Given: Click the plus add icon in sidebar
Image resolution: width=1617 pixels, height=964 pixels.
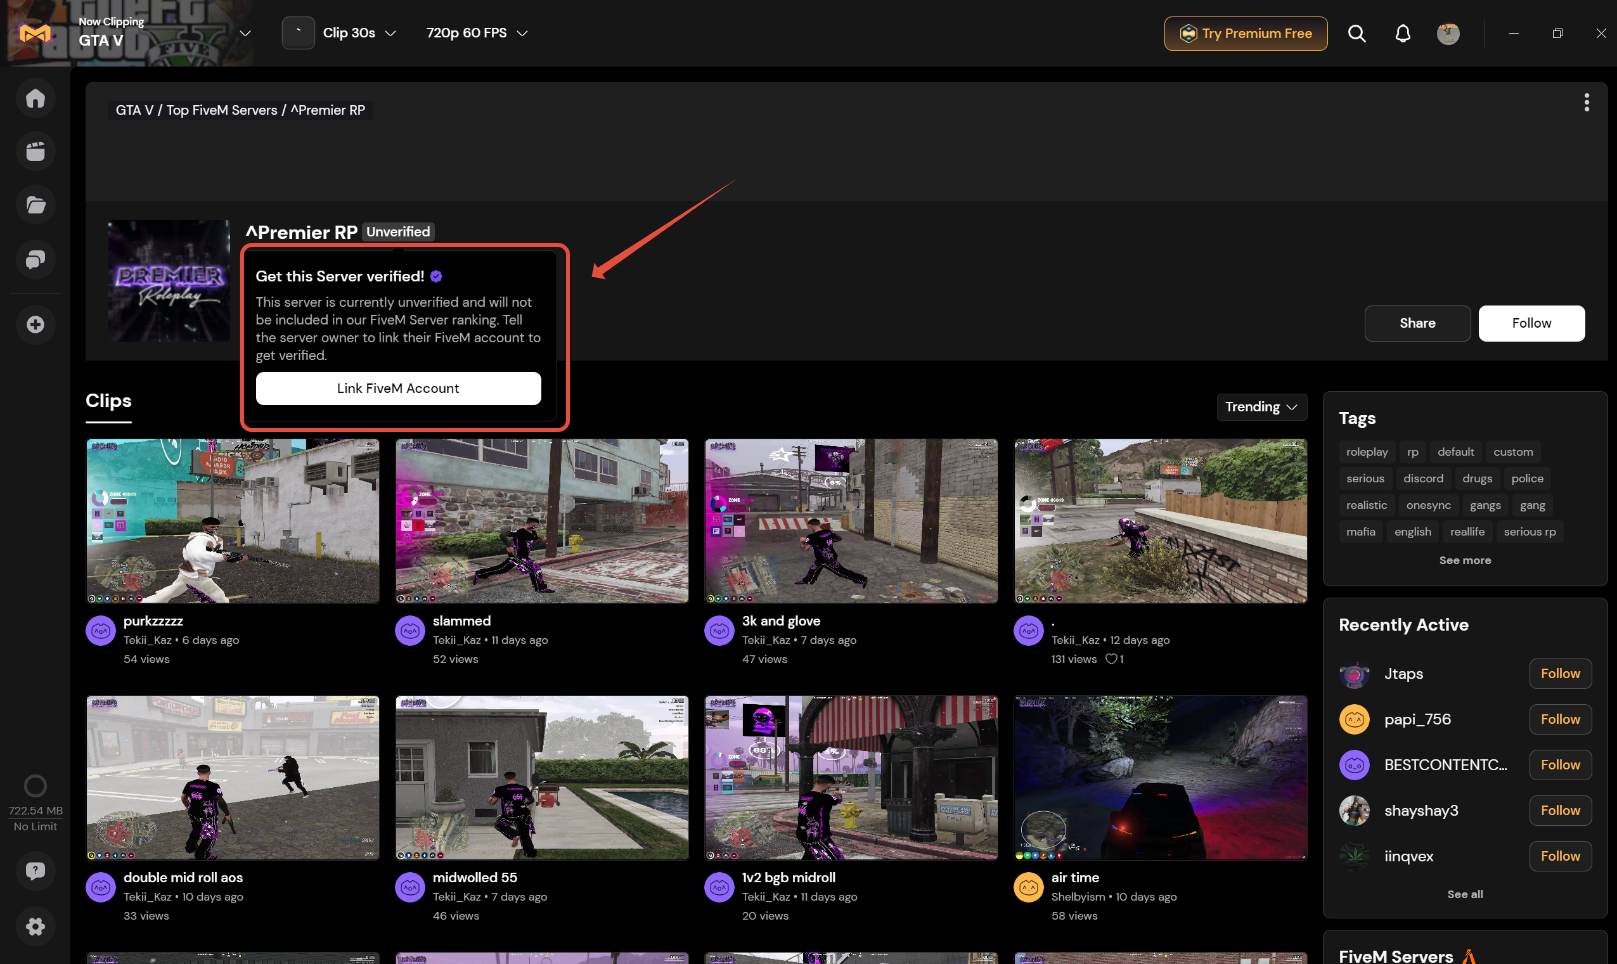Looking at the screenshot, I should pyautogui.click(x=35, y=324).
